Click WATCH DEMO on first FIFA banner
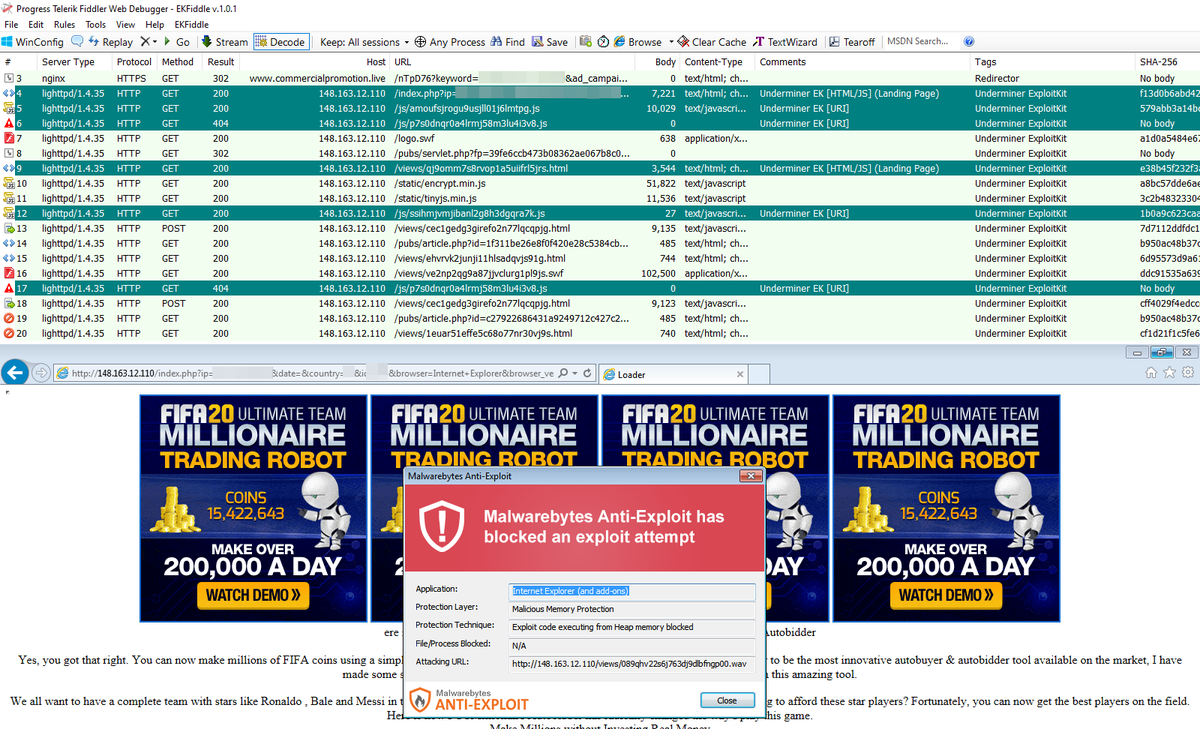 tap(254, 595)
